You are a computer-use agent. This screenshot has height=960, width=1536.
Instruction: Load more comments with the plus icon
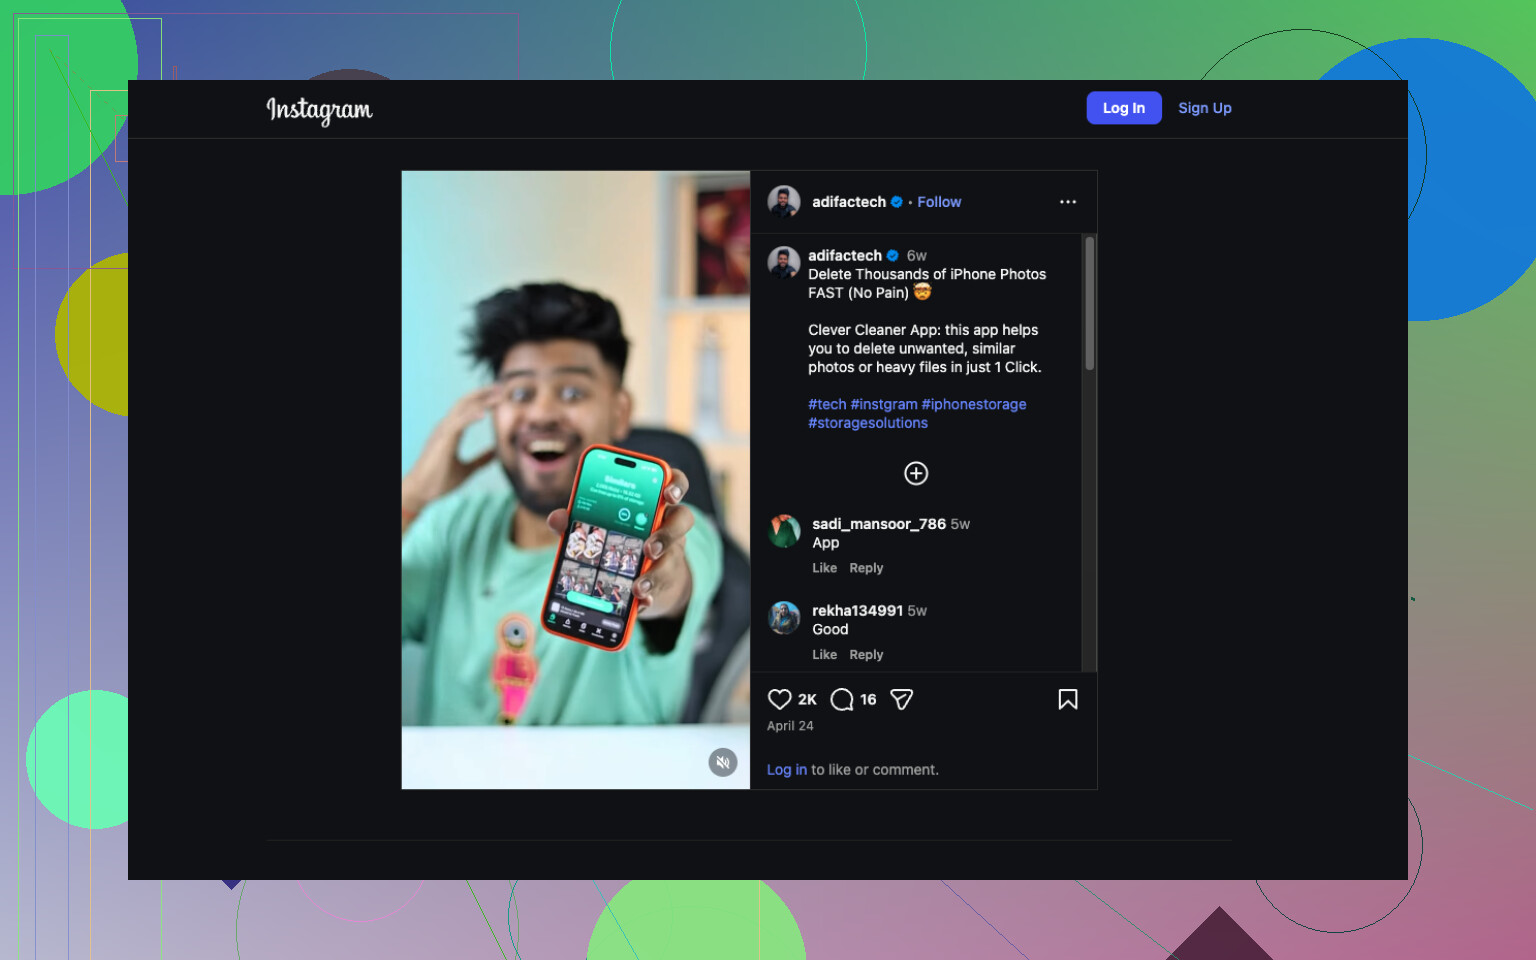916,473
